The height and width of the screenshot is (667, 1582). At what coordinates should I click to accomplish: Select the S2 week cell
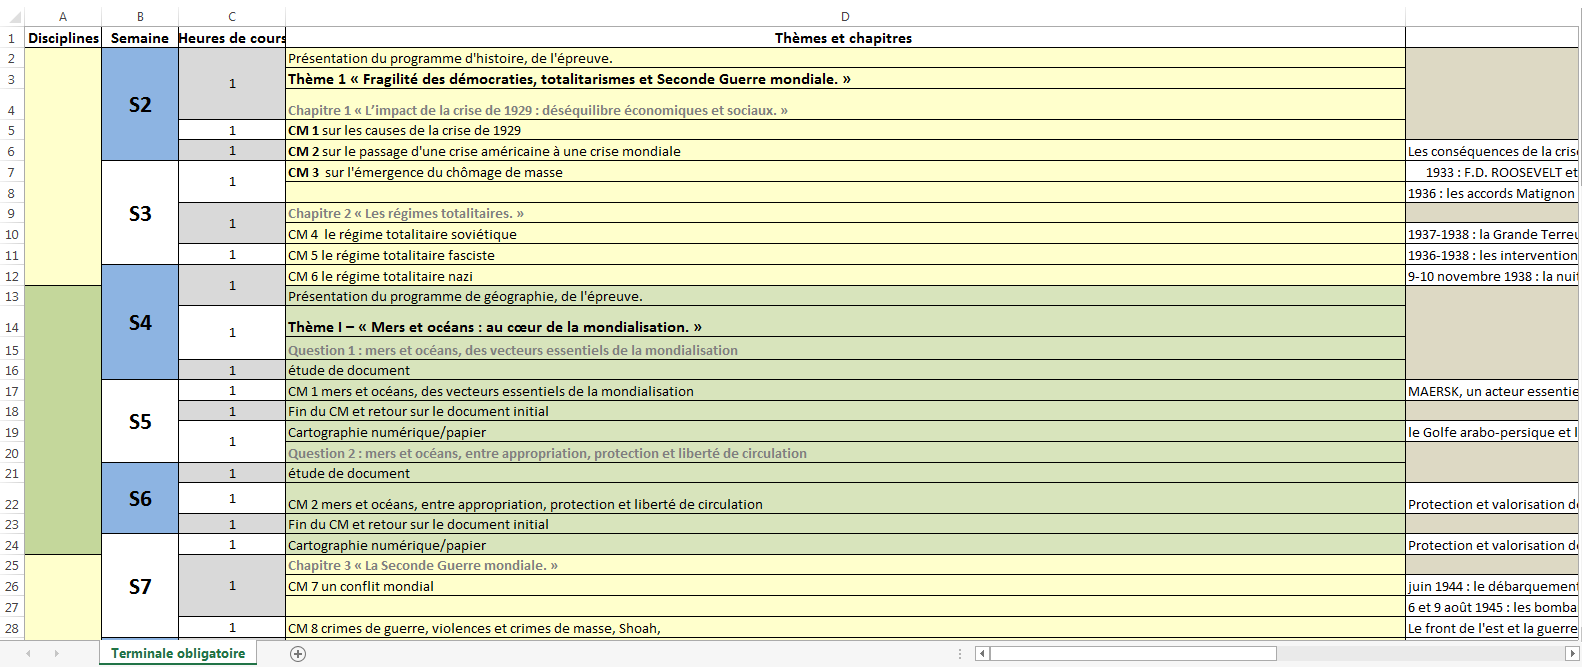140,104
